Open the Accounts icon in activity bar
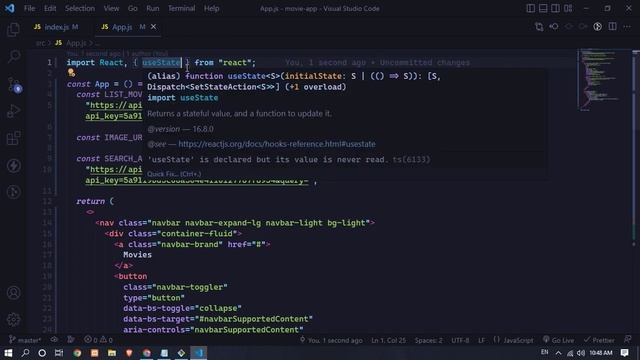 click(13, 293)
